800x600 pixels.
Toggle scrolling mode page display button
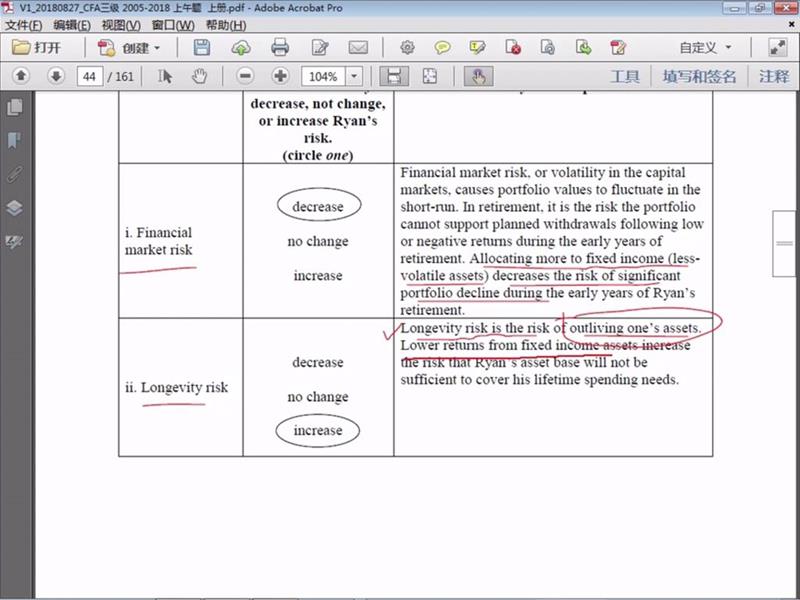tap(394, 76)
